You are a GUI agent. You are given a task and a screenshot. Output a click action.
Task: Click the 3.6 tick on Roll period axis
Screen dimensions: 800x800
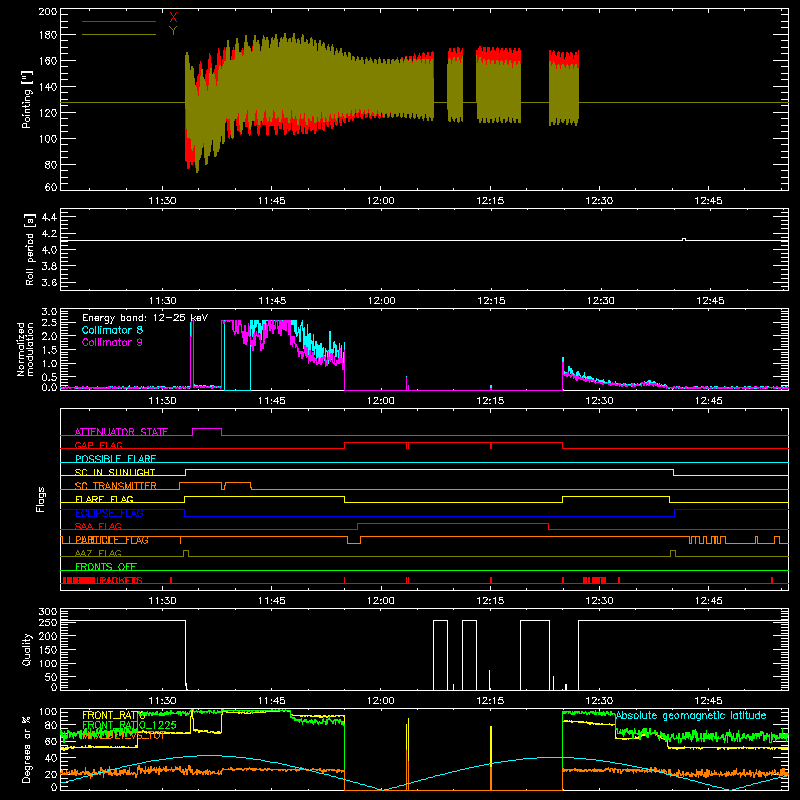pyautogui.click(x=49, y=282)
